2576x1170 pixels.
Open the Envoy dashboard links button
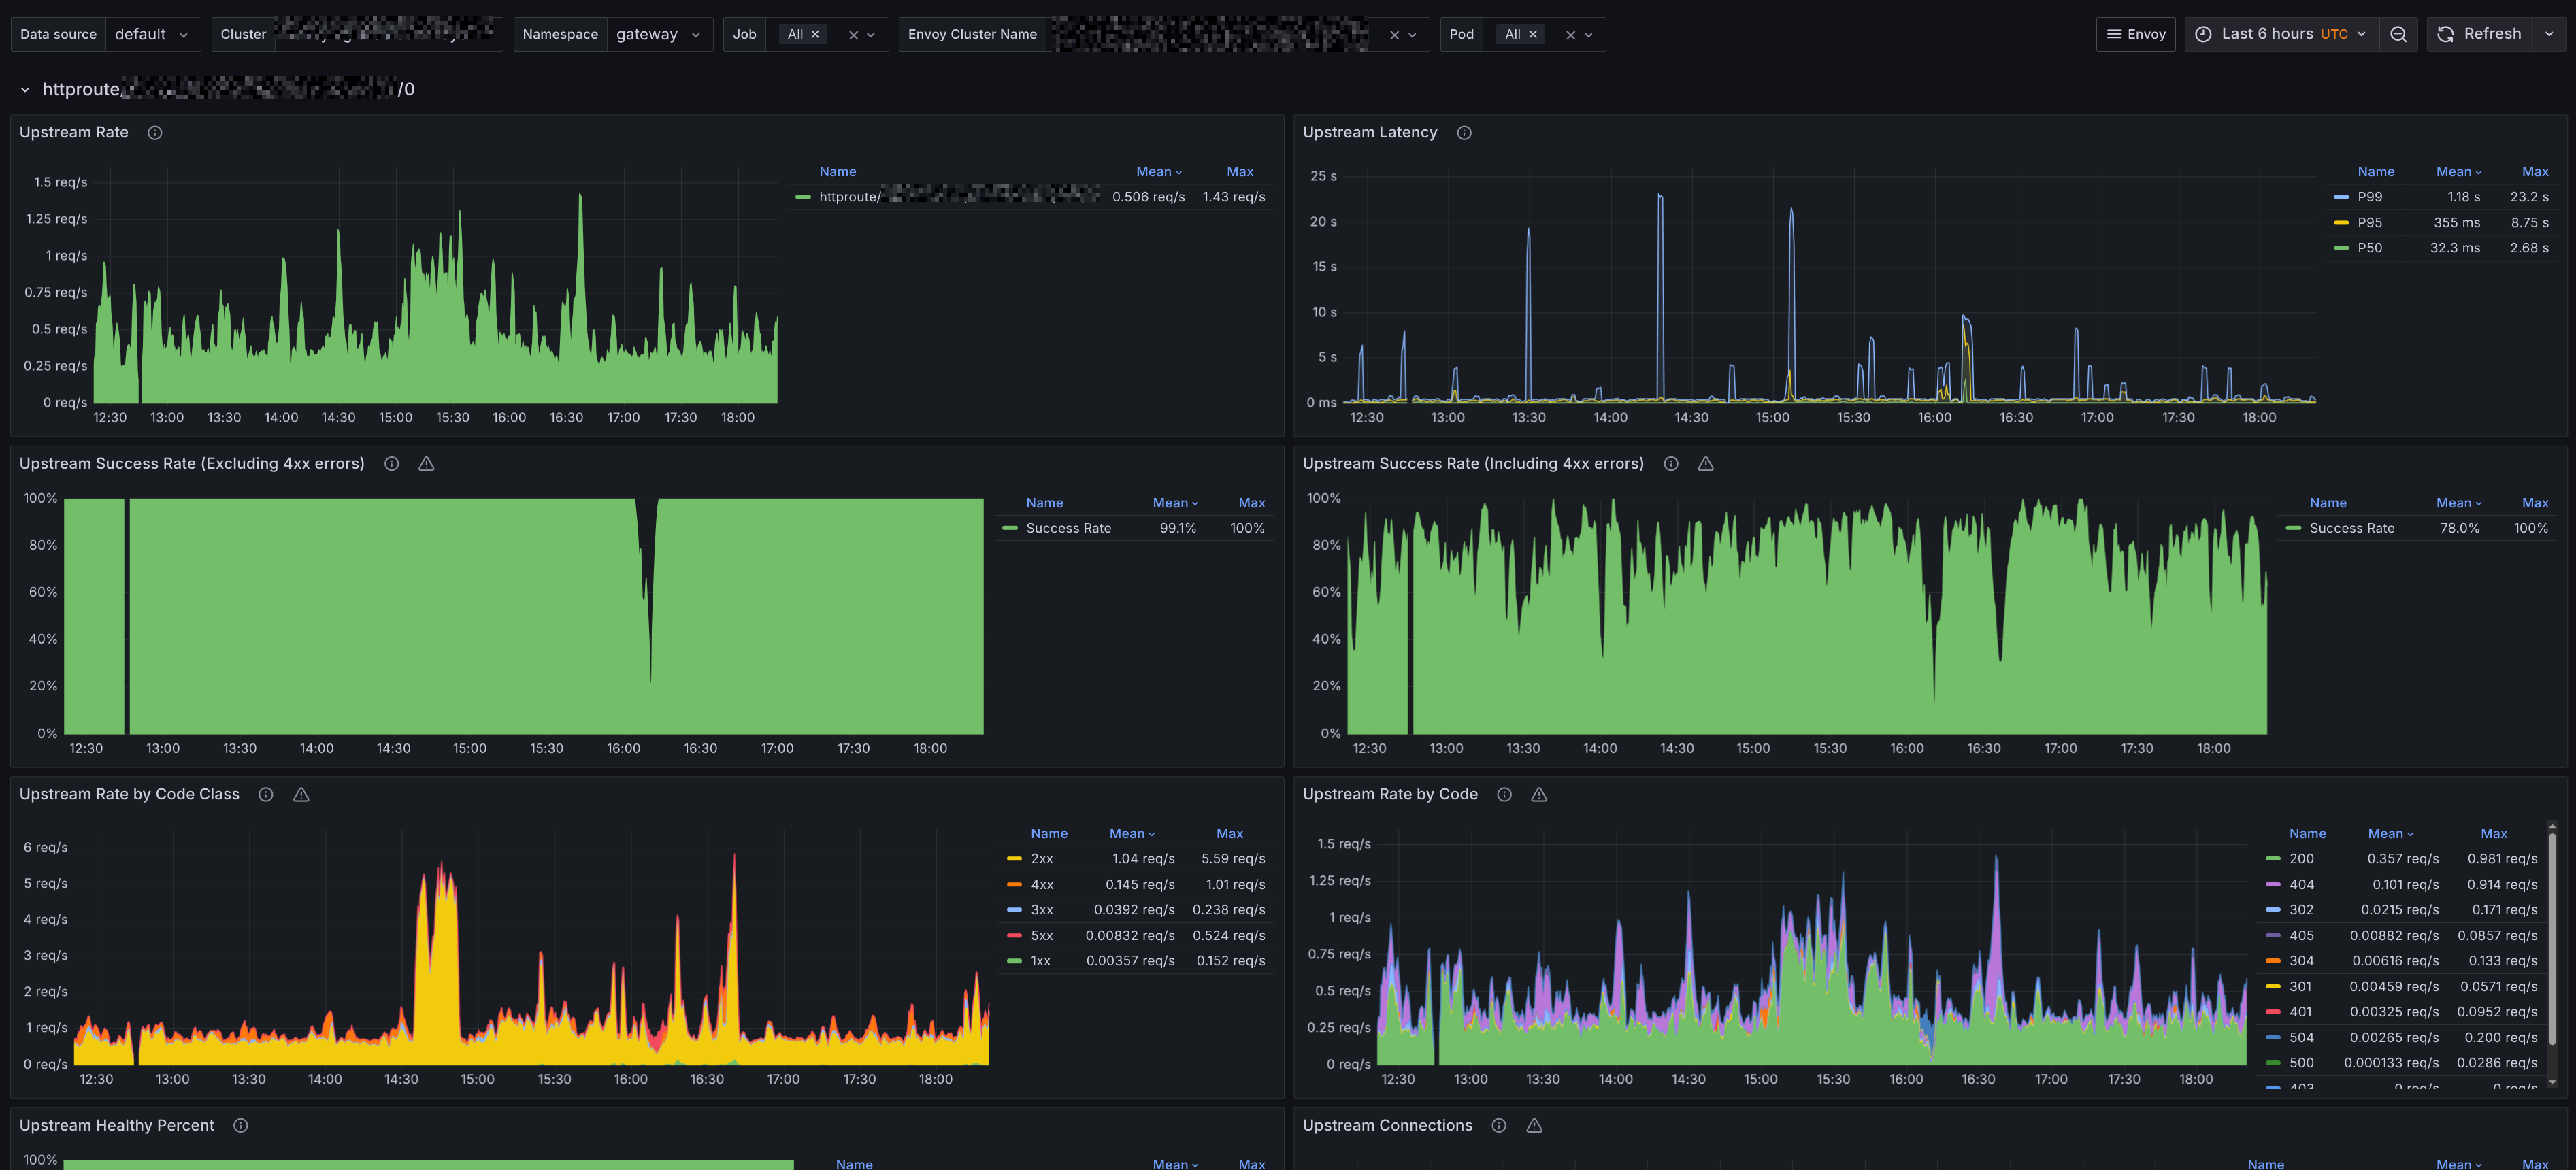coord(2135,34)
